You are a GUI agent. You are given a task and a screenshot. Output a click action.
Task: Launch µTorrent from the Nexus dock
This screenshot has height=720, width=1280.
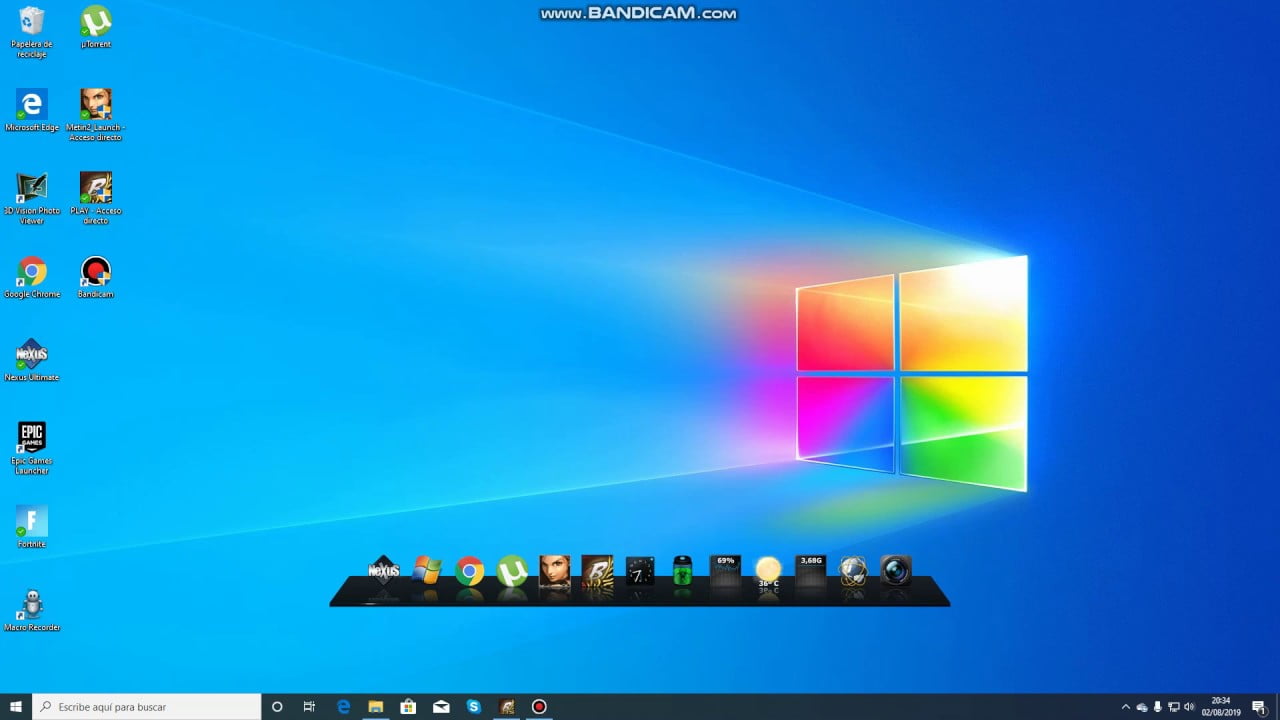[512, 571]
